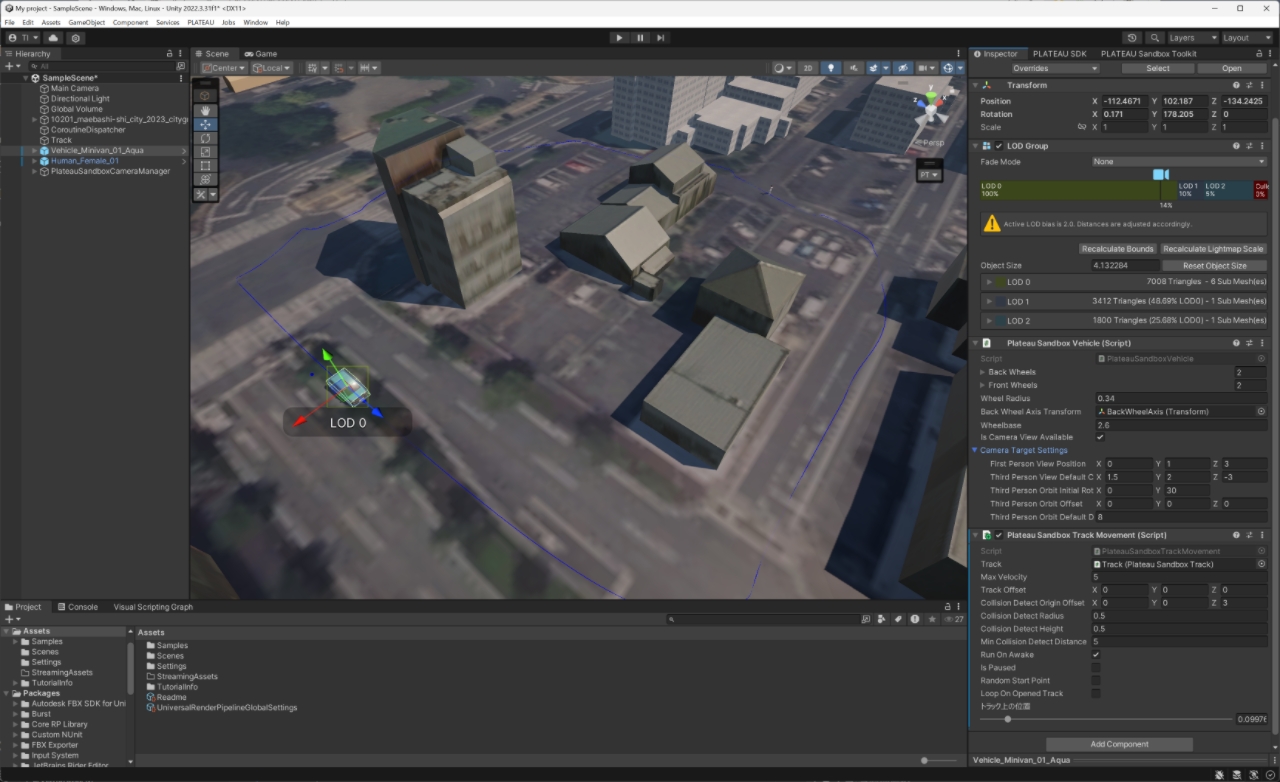Toggle Is Camera View Available checkbox
The height and width of the screenshot is (782, 1280).
1100,437
